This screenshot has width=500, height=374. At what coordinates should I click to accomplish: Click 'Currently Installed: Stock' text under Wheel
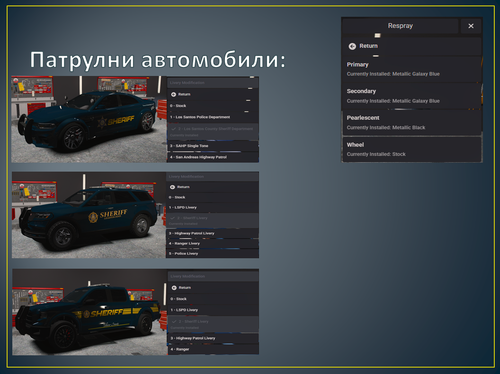click(x=376, y=154)
